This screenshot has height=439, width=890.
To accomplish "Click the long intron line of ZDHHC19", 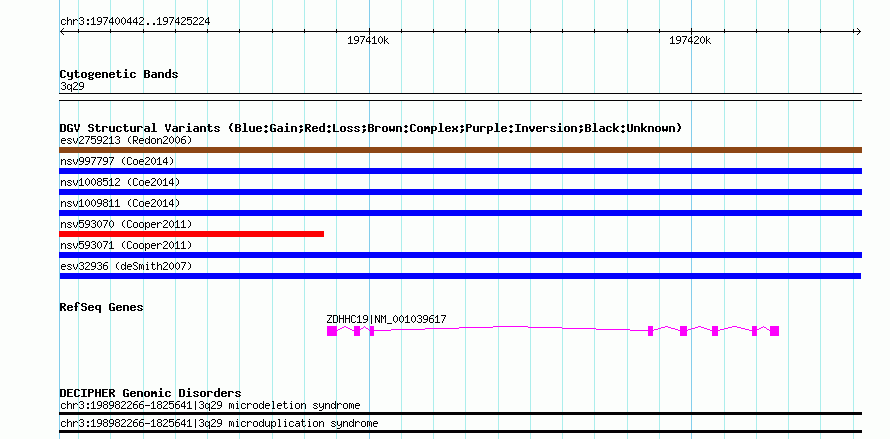I will [511, 328].
